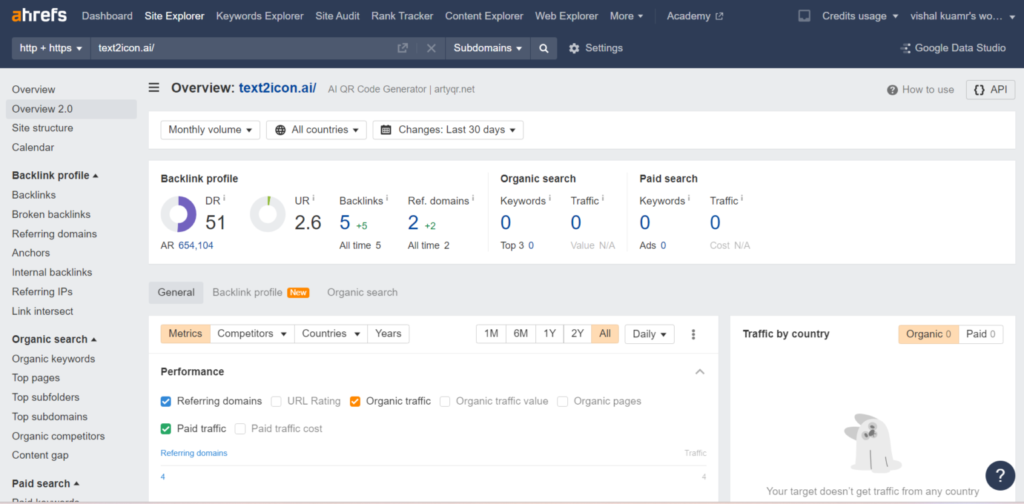Open the three-dot chart options menu
Image resolution: width=1024 pixels, height=504 pixels.
pos(693,334)
